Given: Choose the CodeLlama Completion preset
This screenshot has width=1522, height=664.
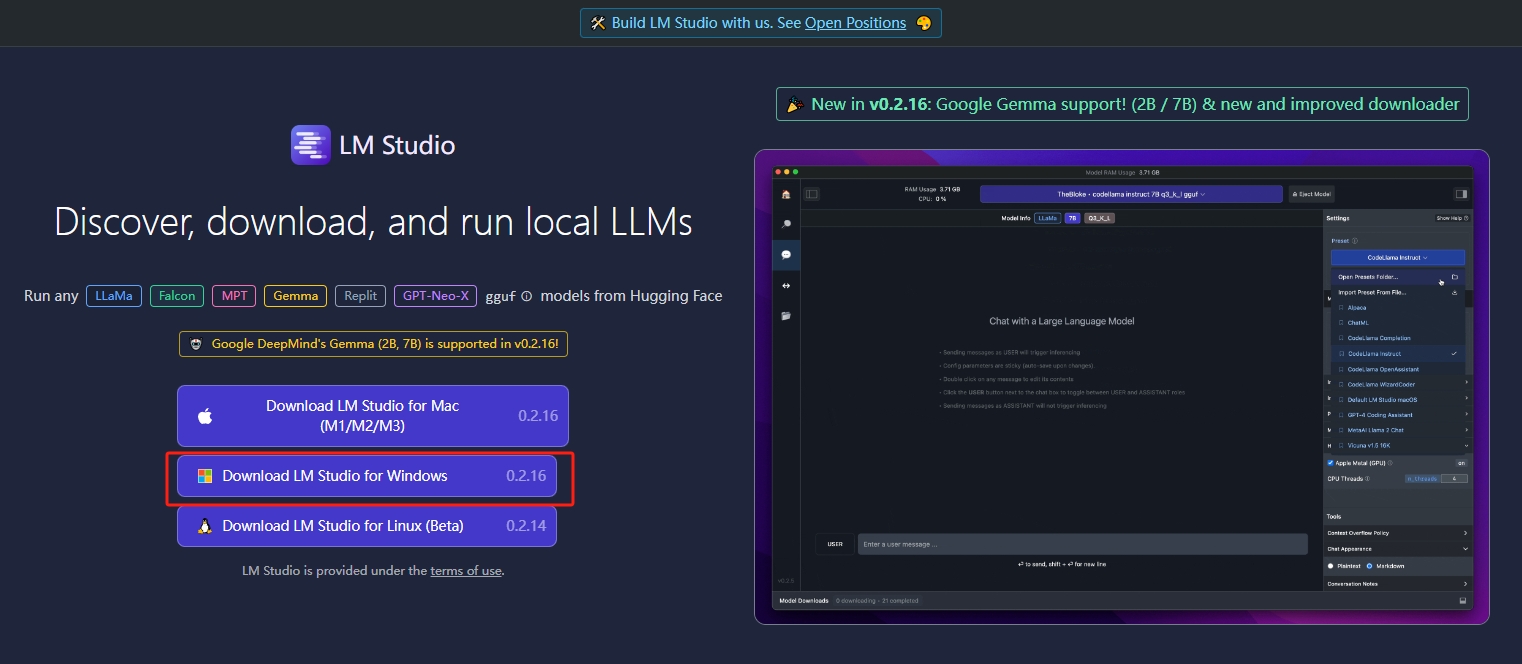Looking at the screenshot, I should [1398, 338].
